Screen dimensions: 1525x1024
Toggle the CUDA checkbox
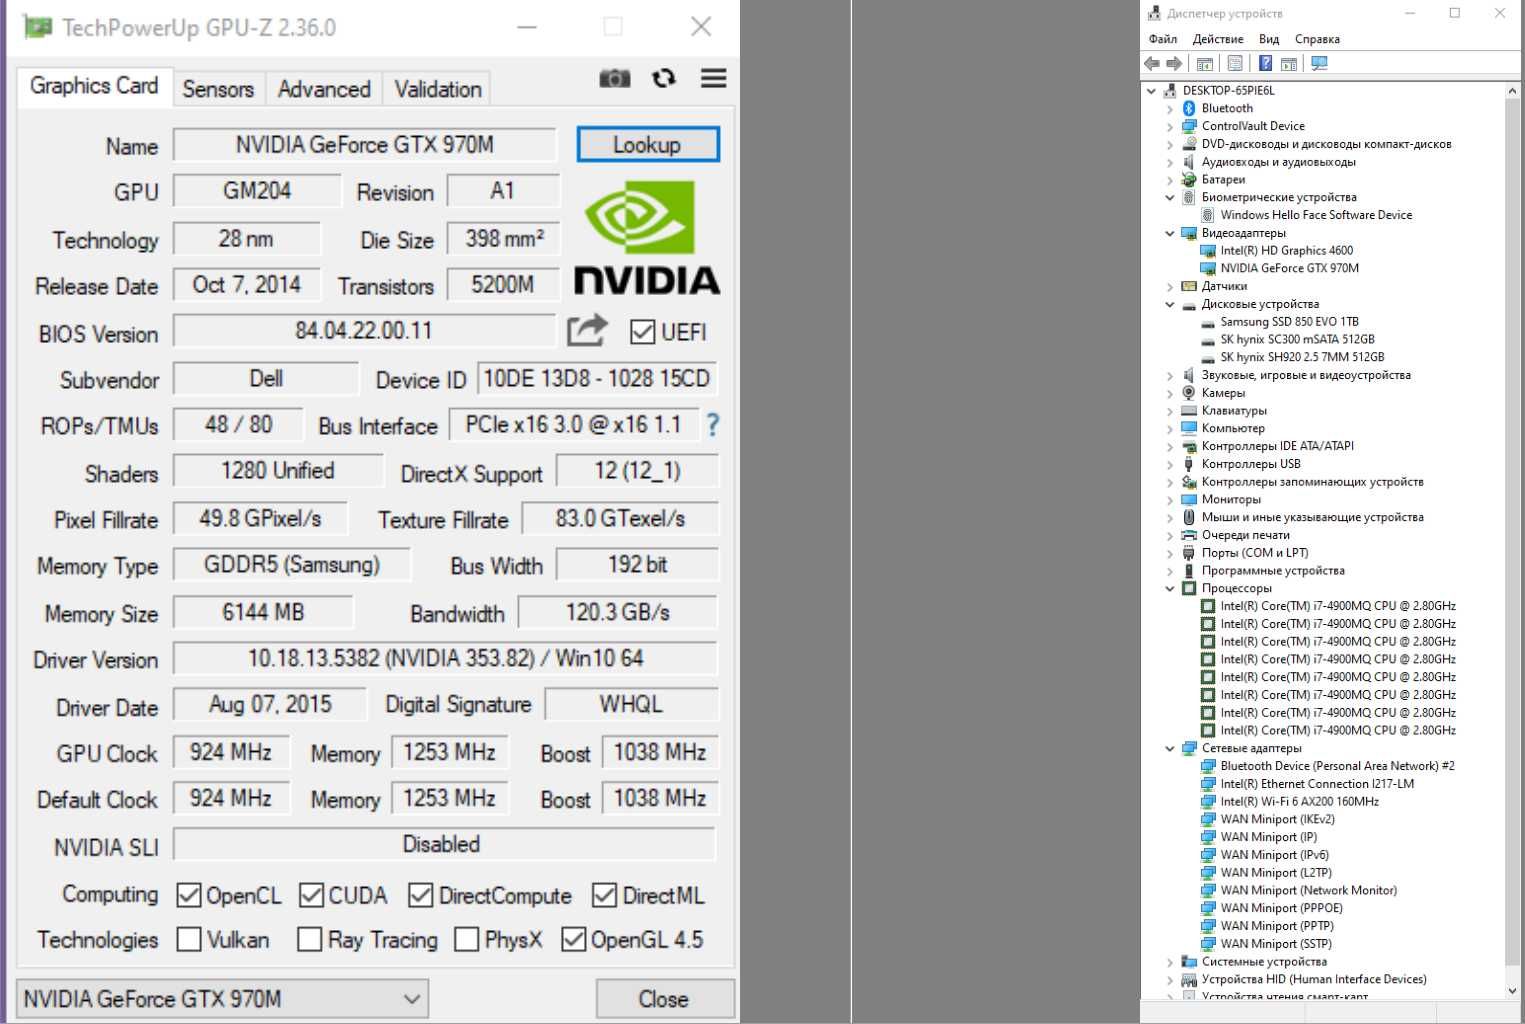click(x=311, y=895)
